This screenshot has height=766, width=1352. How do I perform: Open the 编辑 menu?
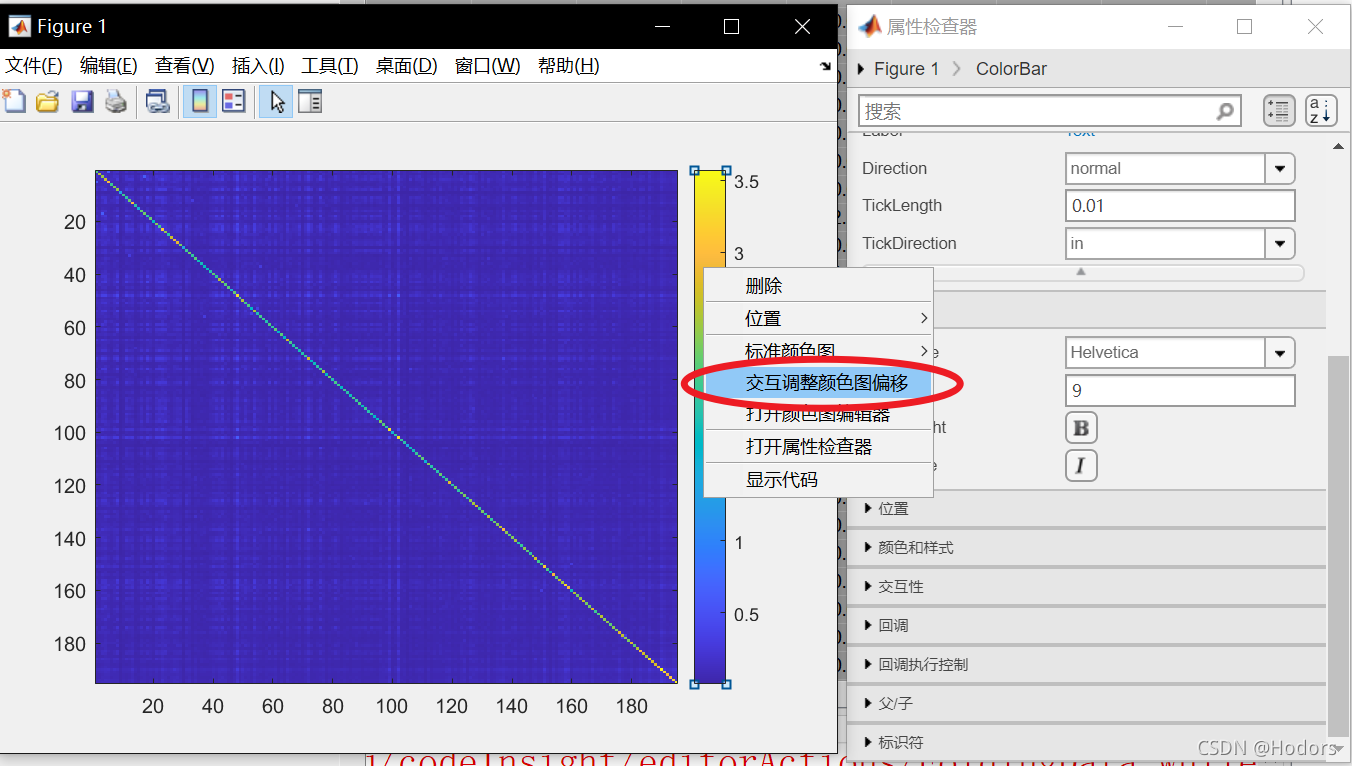pos(108,65)
